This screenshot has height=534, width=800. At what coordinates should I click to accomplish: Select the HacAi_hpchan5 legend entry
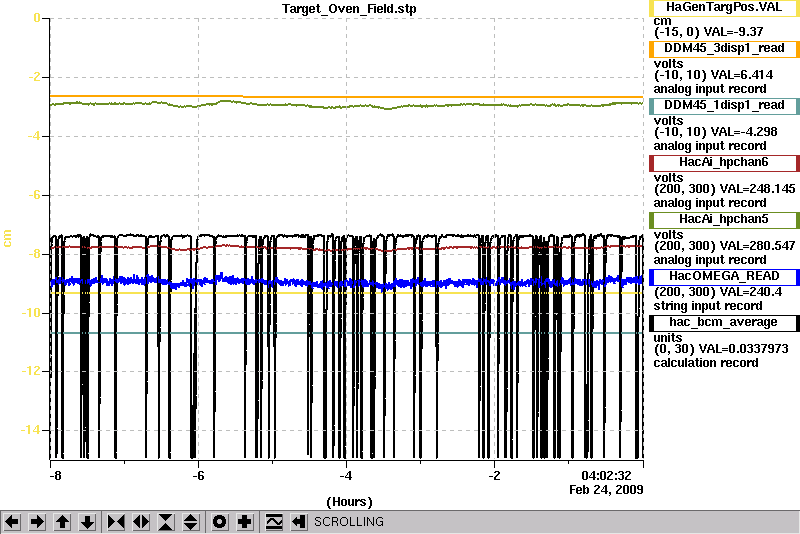coord(724,220)
